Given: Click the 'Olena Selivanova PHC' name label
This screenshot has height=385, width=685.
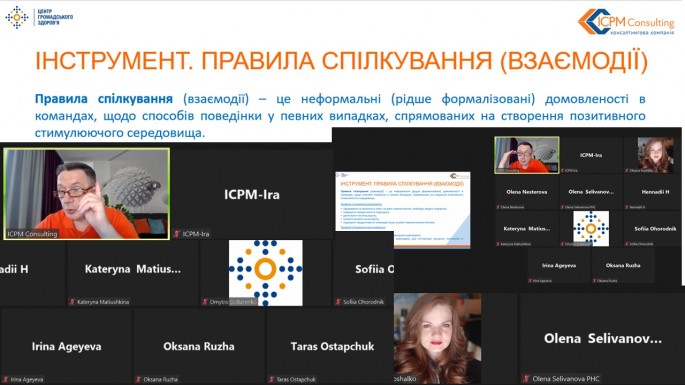Looking at the screenshot, I should pos(566,378).
